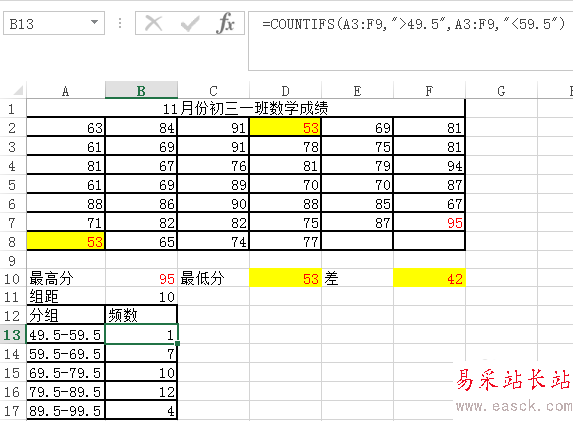This screenshot has width=573, height=421.
Task: Click highlighted cell A8 with 53
Action: pyautogui.click(x=66, y=241)
